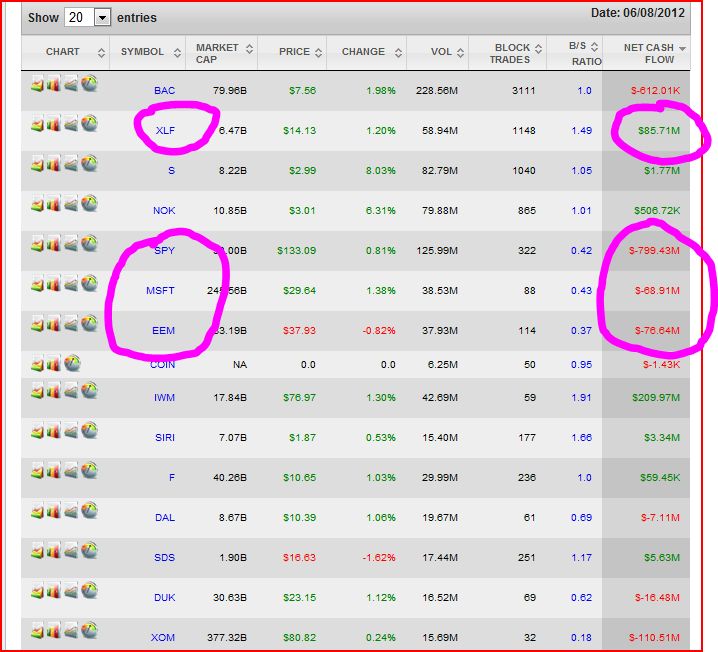Sort table by MARKET CAP column
This screenshot has height=652, width=718.
point(222,52)
